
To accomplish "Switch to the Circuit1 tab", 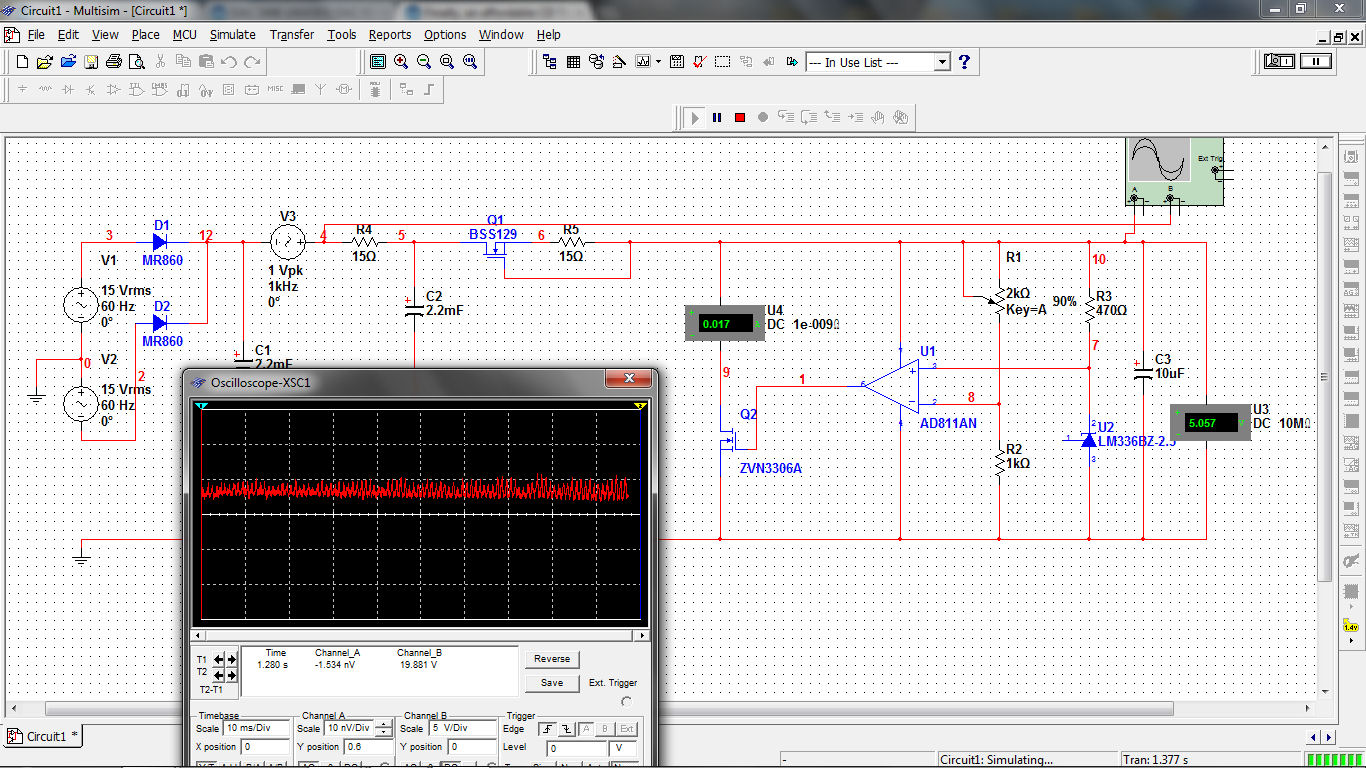I will tap(45, 736).
